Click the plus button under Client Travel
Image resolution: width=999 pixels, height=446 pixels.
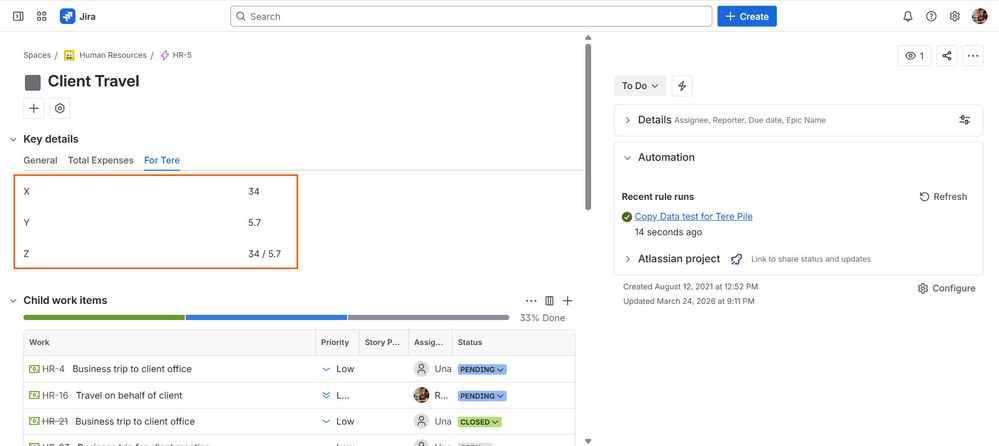tap(34, 108)
